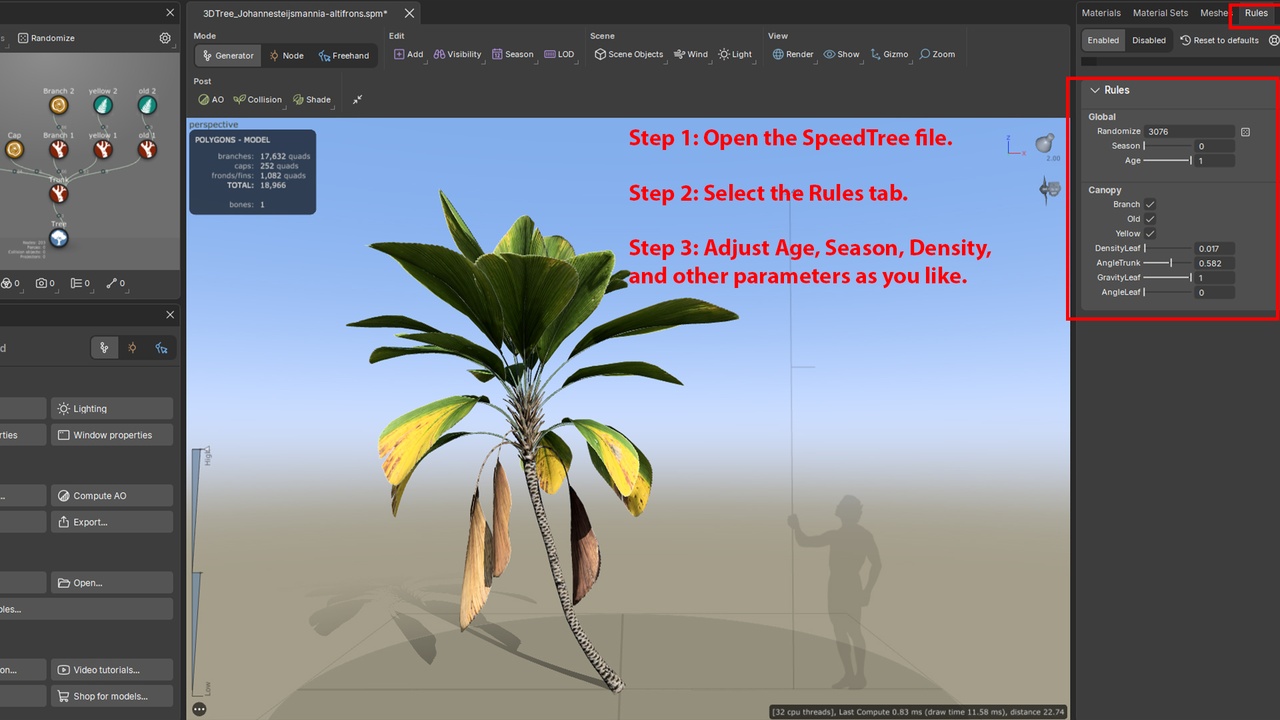Switch to the Materials tab
The width and height of the screenshot is (1280, 720).
tap(1101, 13)
